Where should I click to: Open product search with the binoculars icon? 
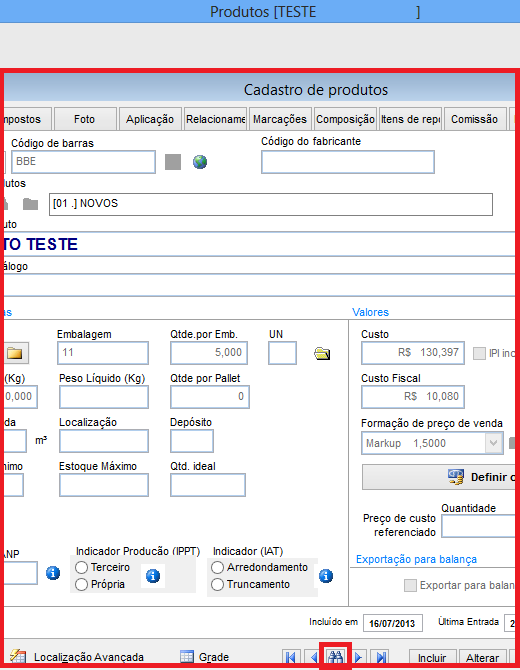(336, 656)
